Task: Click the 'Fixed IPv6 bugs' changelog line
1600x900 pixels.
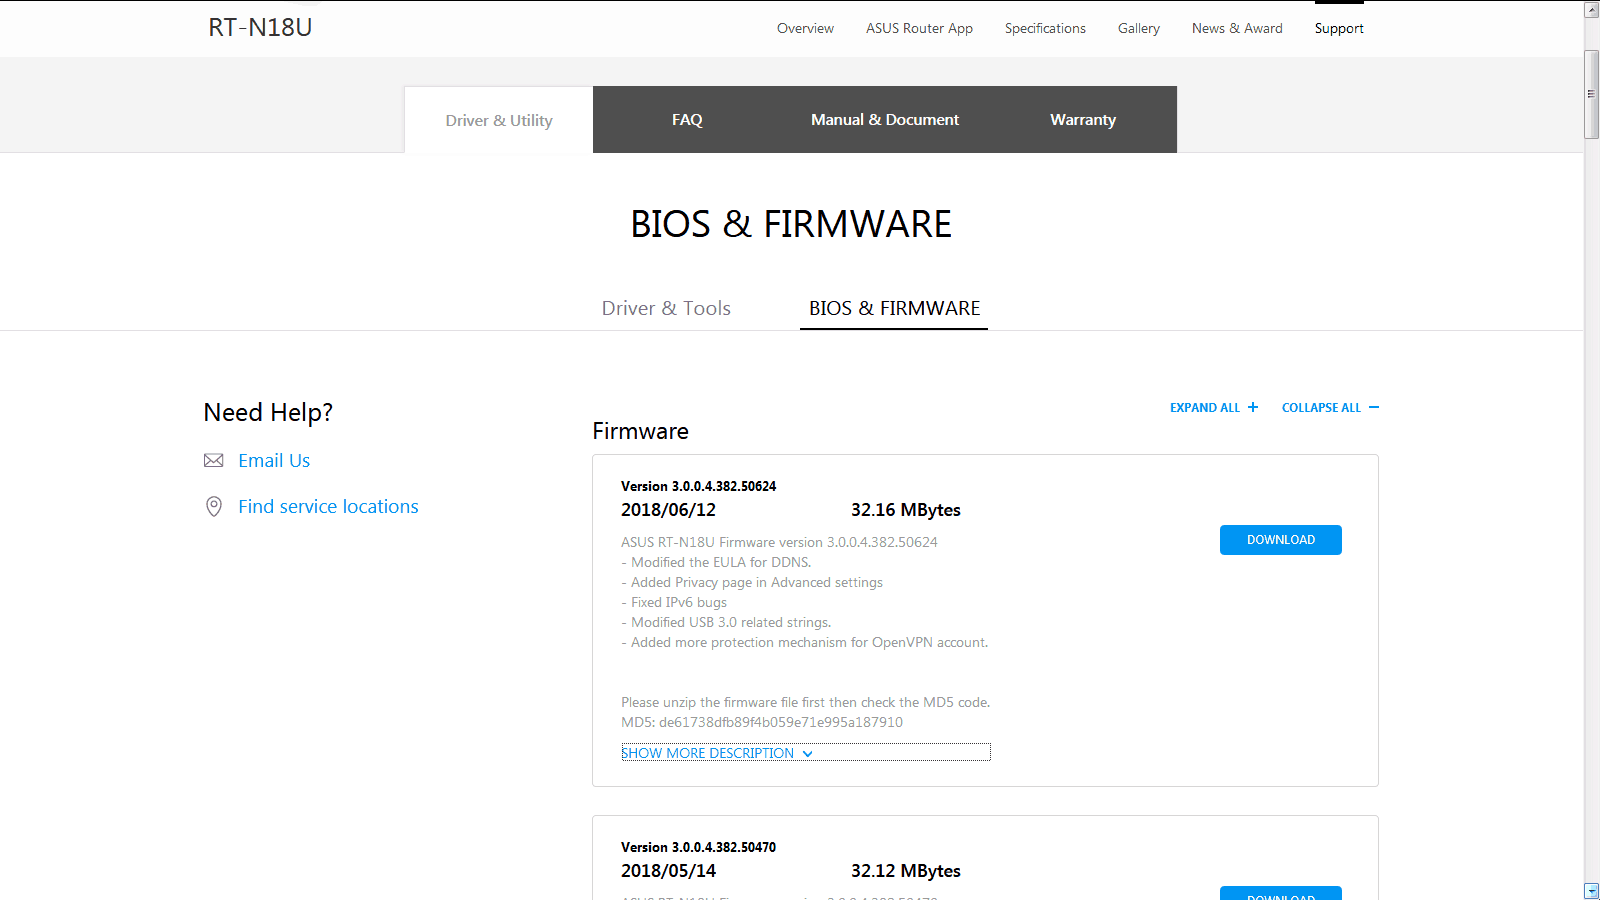Action: pyautogui.click(x=674, y=602)
